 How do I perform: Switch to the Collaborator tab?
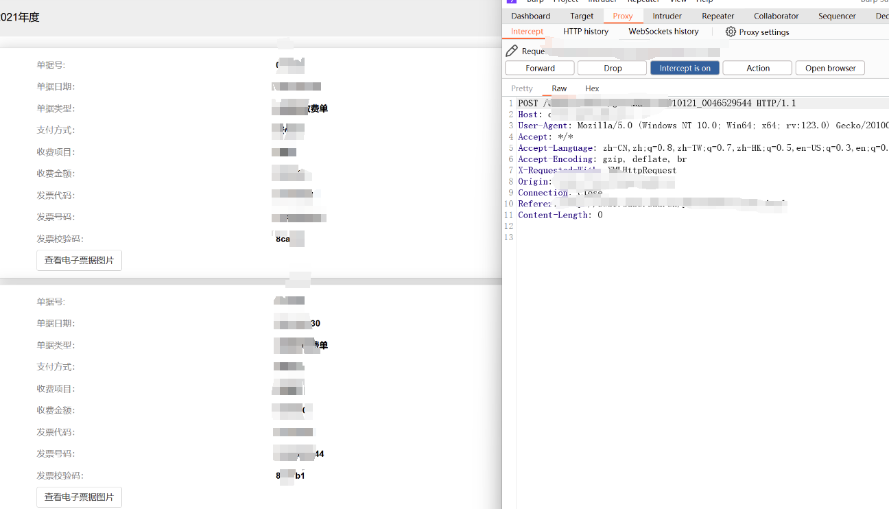click(776, 16)
